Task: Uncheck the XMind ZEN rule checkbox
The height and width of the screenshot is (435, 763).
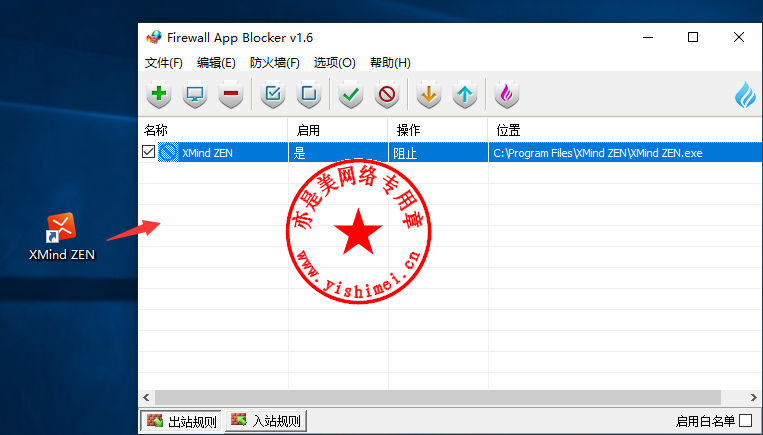Action: [x=148, y=152]
